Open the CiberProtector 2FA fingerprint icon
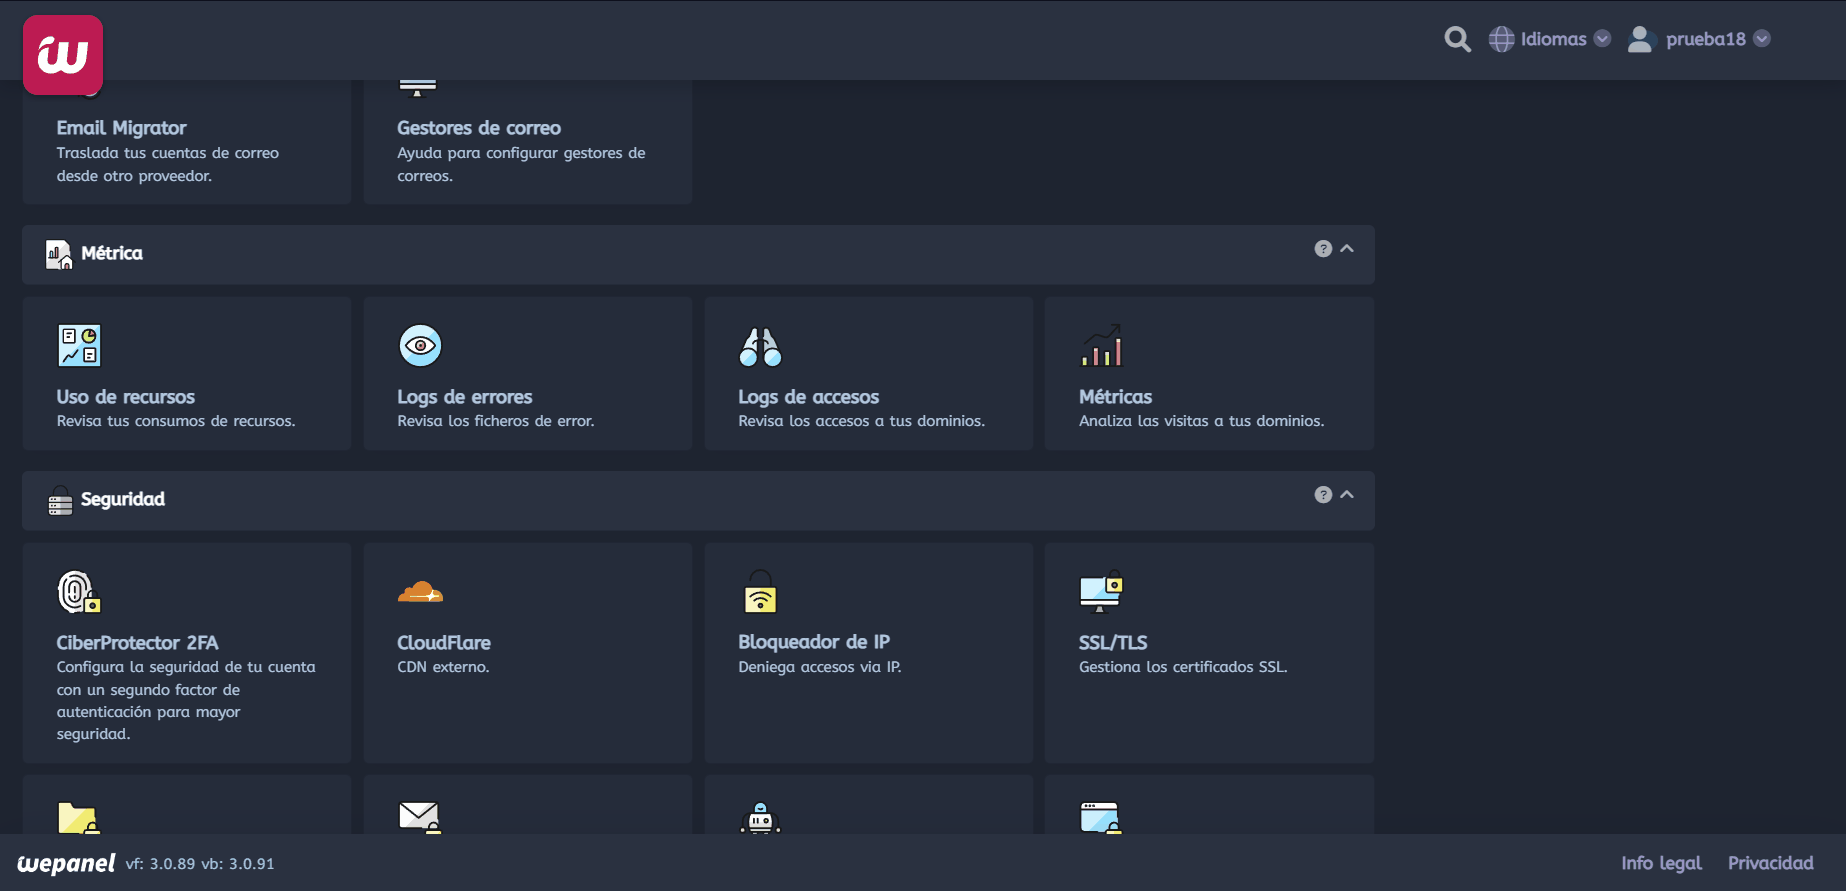This screenshot has width=1846, height=891. point(79,592)
